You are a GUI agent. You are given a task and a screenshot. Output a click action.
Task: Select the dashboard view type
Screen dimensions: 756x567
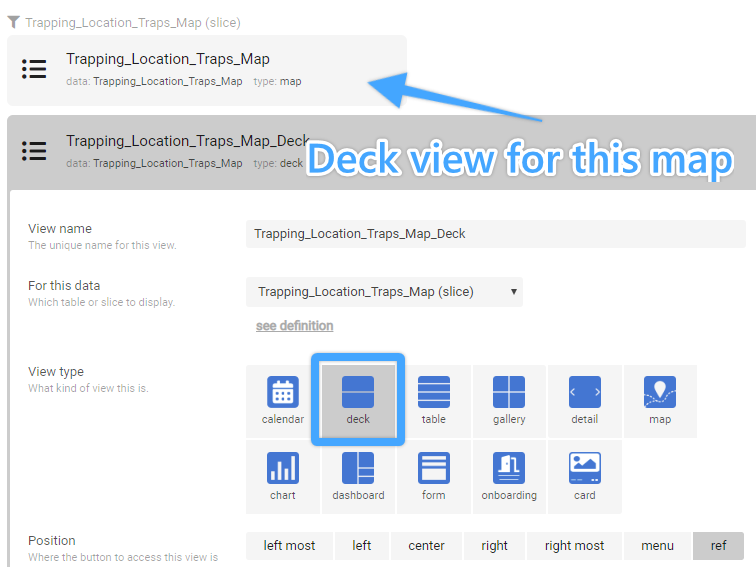[x=358, y=477]
